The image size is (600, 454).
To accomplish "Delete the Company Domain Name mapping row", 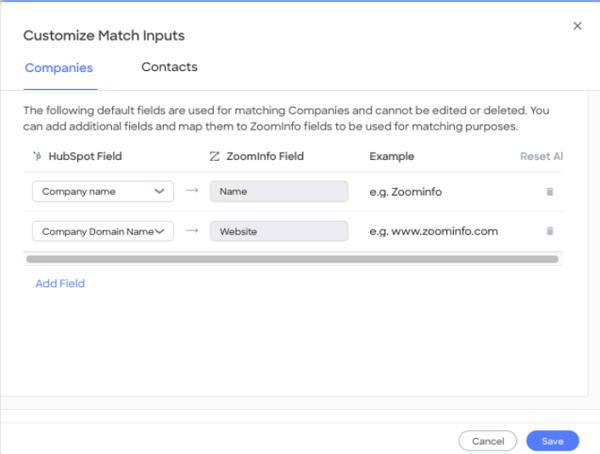I will tap(550, 231).
